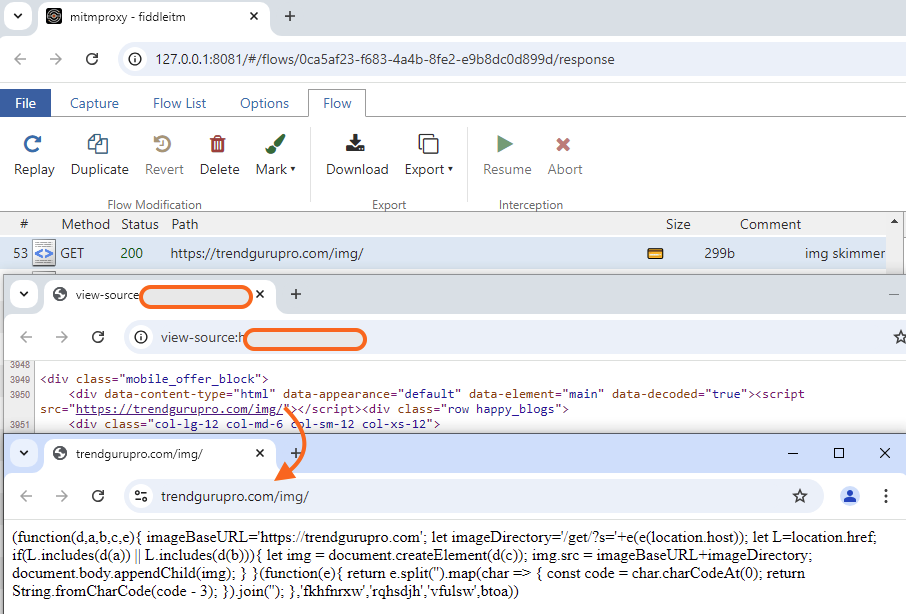Select the Flow tab
The image size is (906, 614).
click(337, 103)
